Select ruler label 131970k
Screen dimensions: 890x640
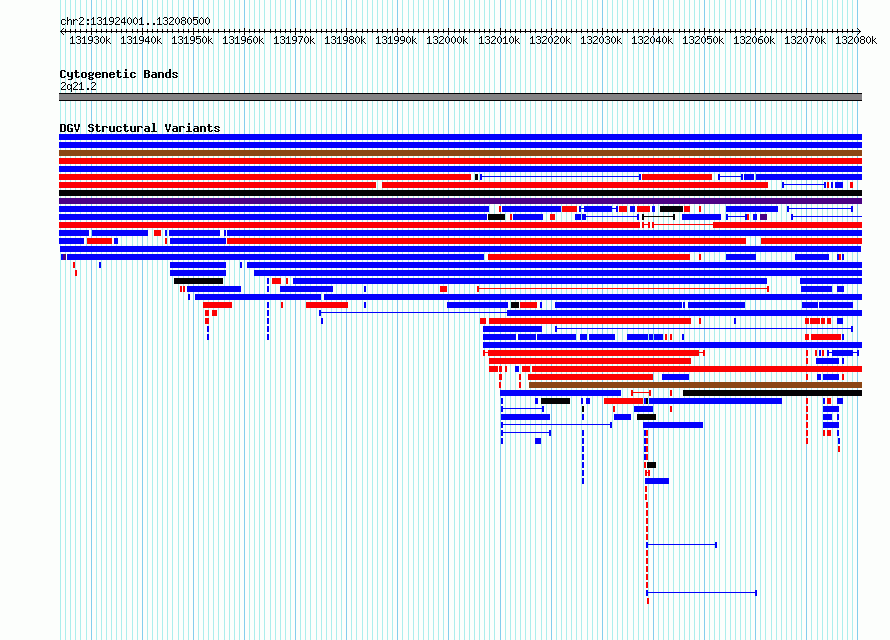294,40
